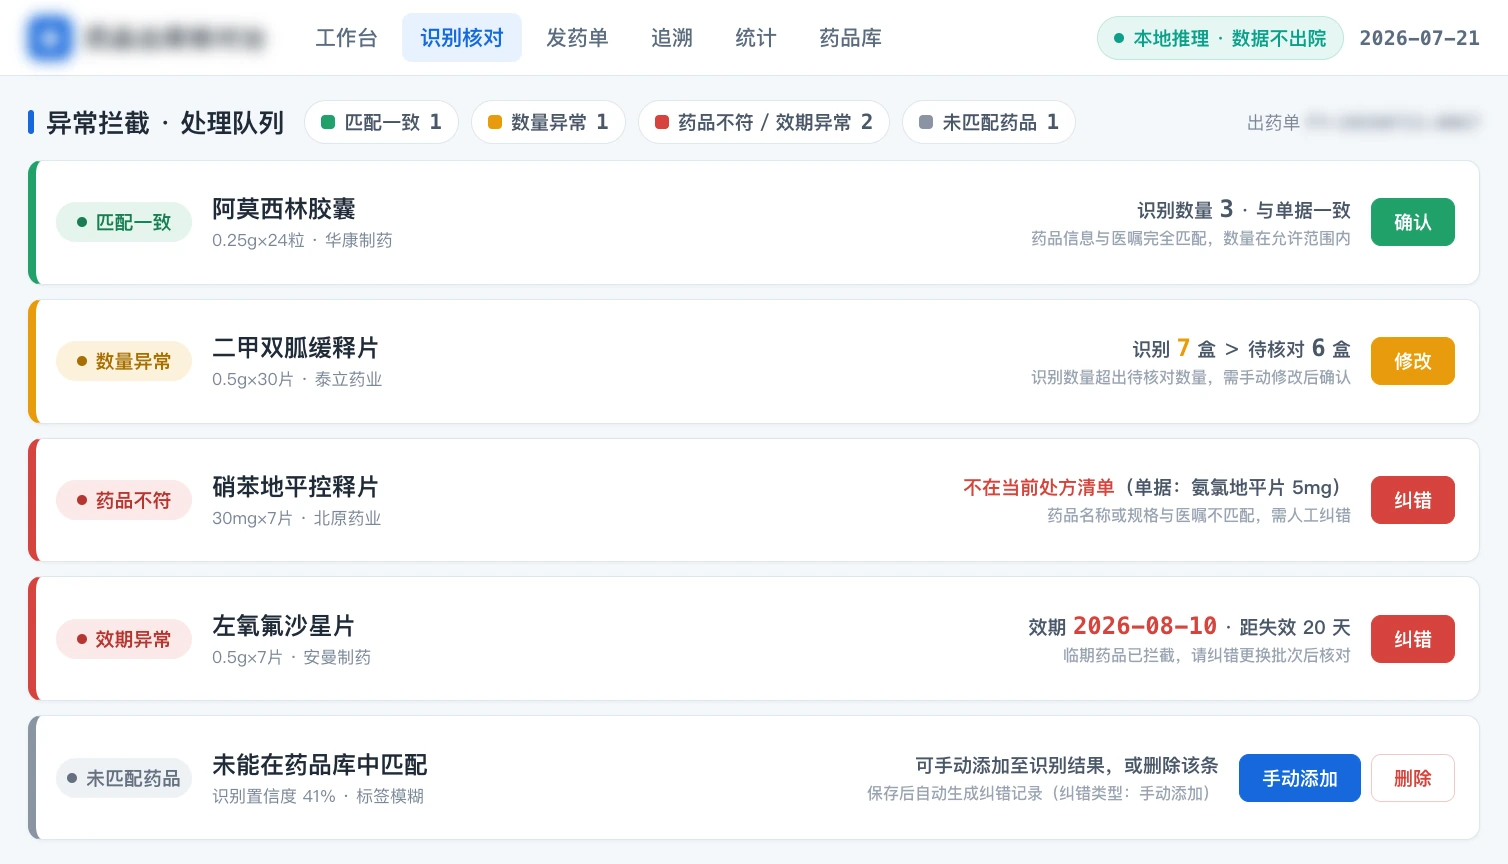Go to the 追溯 tab
Screen dimensions: 1508x864
(x=672, y=38)
